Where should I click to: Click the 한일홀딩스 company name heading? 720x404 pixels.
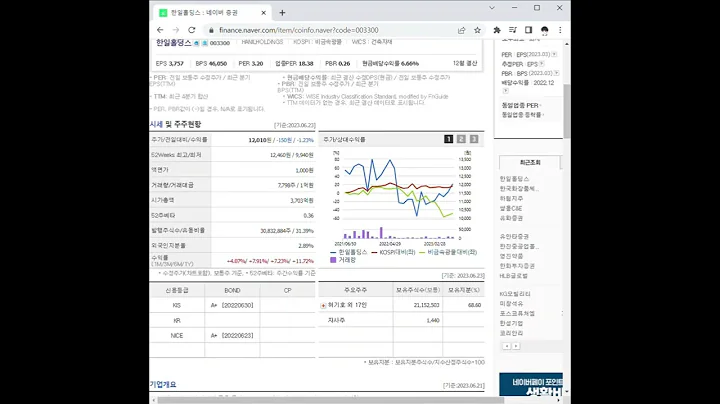click(173, 43)
